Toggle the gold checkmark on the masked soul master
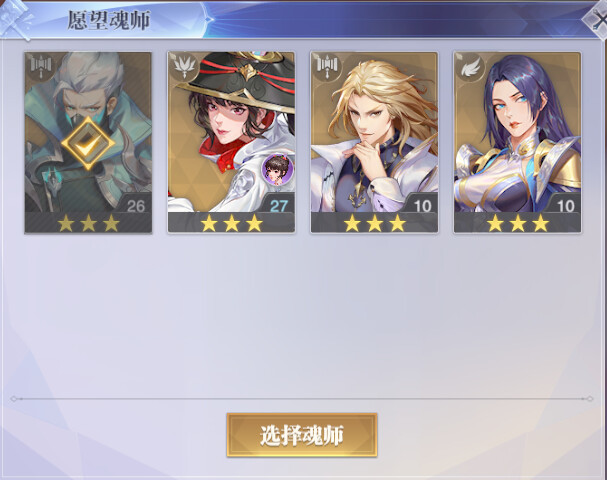 (x=88, y=143)
